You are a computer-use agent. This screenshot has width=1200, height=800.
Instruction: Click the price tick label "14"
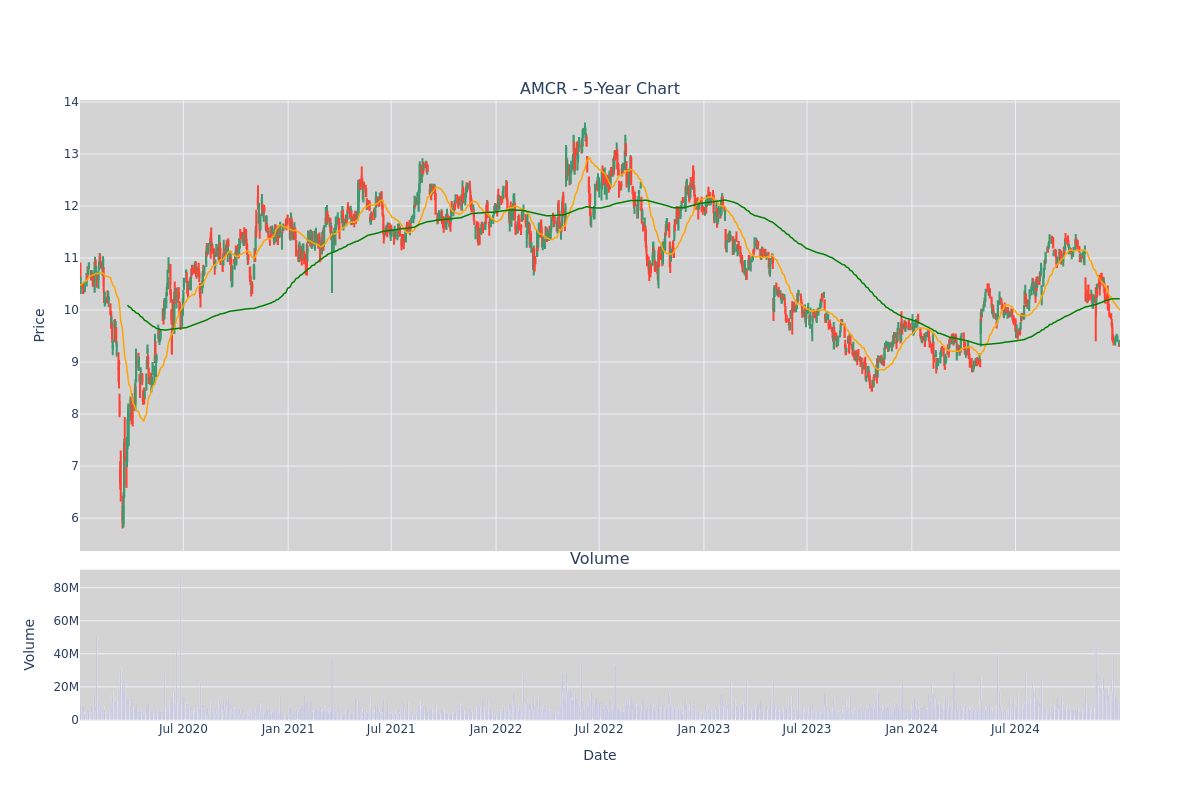tap(71, 102)
